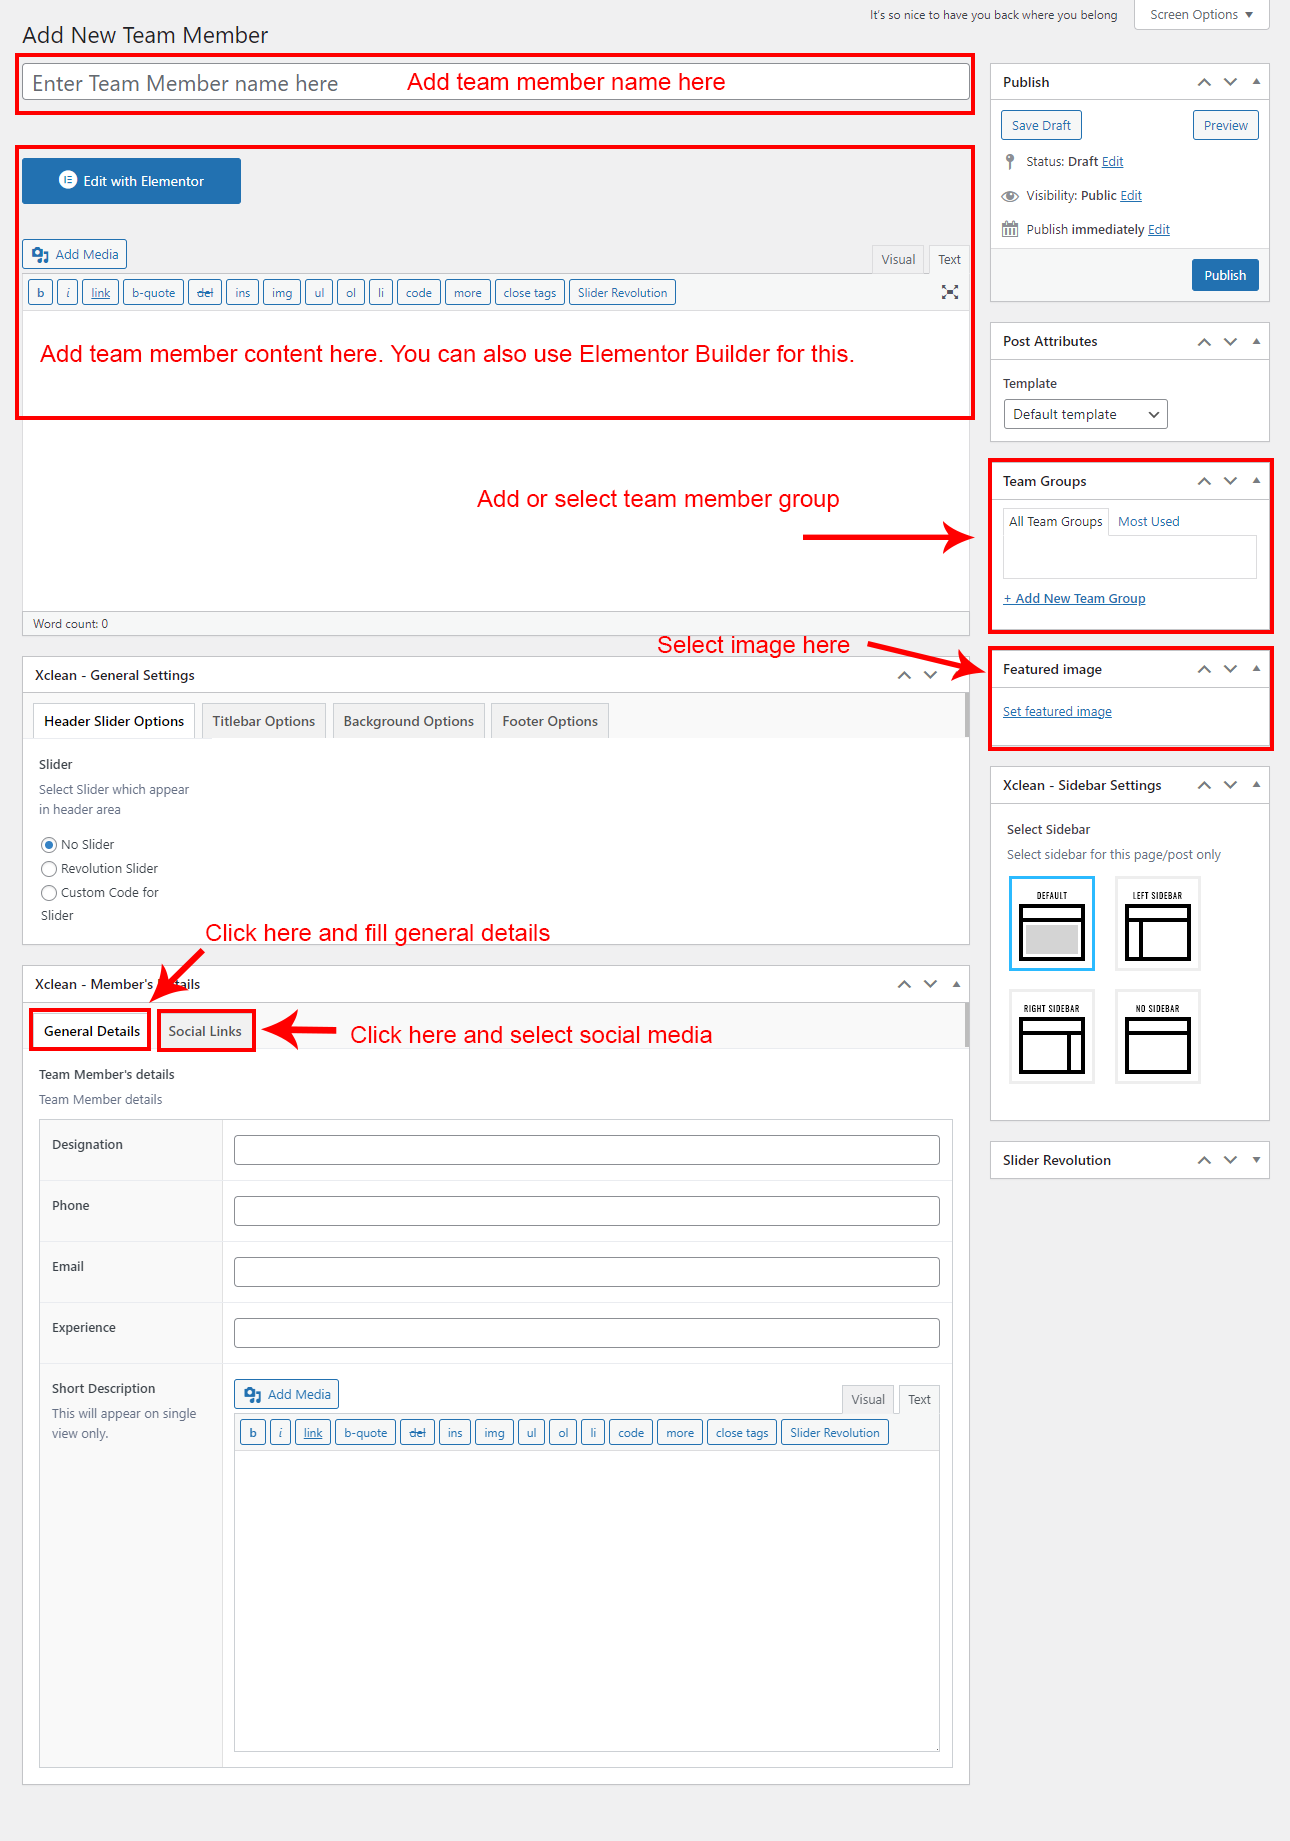Open the Screen Options dropdown
The height and width of the screenshot is (1841, 1290).
(1201, 15)
